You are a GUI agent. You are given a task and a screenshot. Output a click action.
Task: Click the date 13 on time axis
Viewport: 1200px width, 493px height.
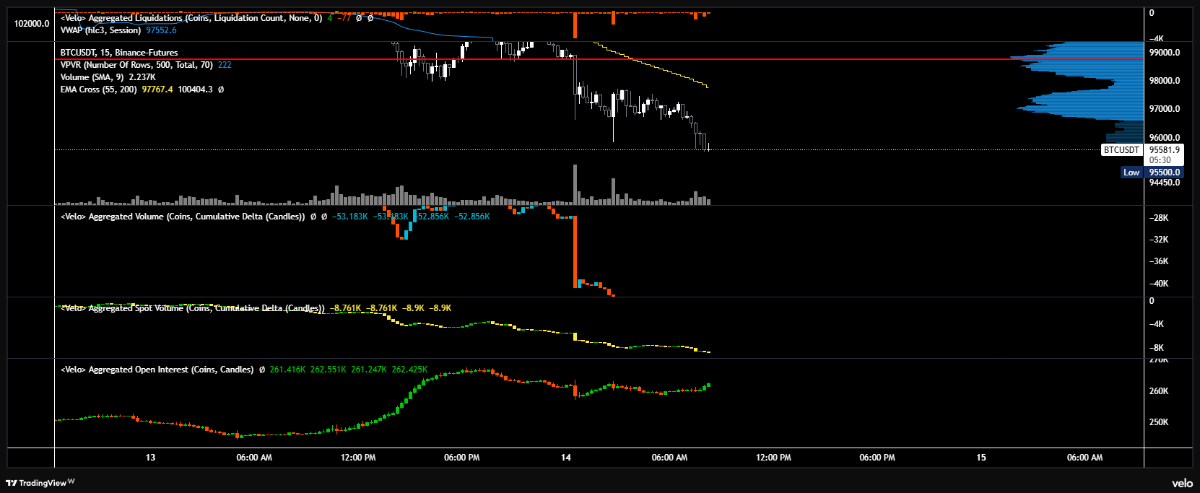point(150,457)
